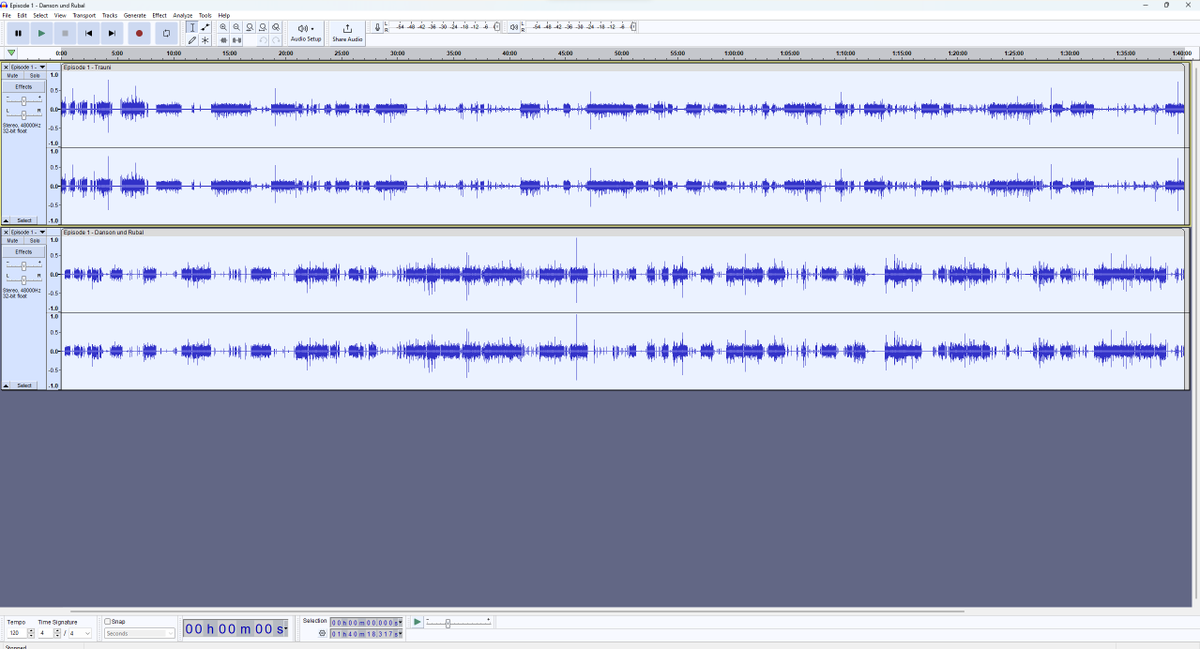The image size is (1200, 649).
Task: Click the Share Audio button
Action: click(347, 33)
